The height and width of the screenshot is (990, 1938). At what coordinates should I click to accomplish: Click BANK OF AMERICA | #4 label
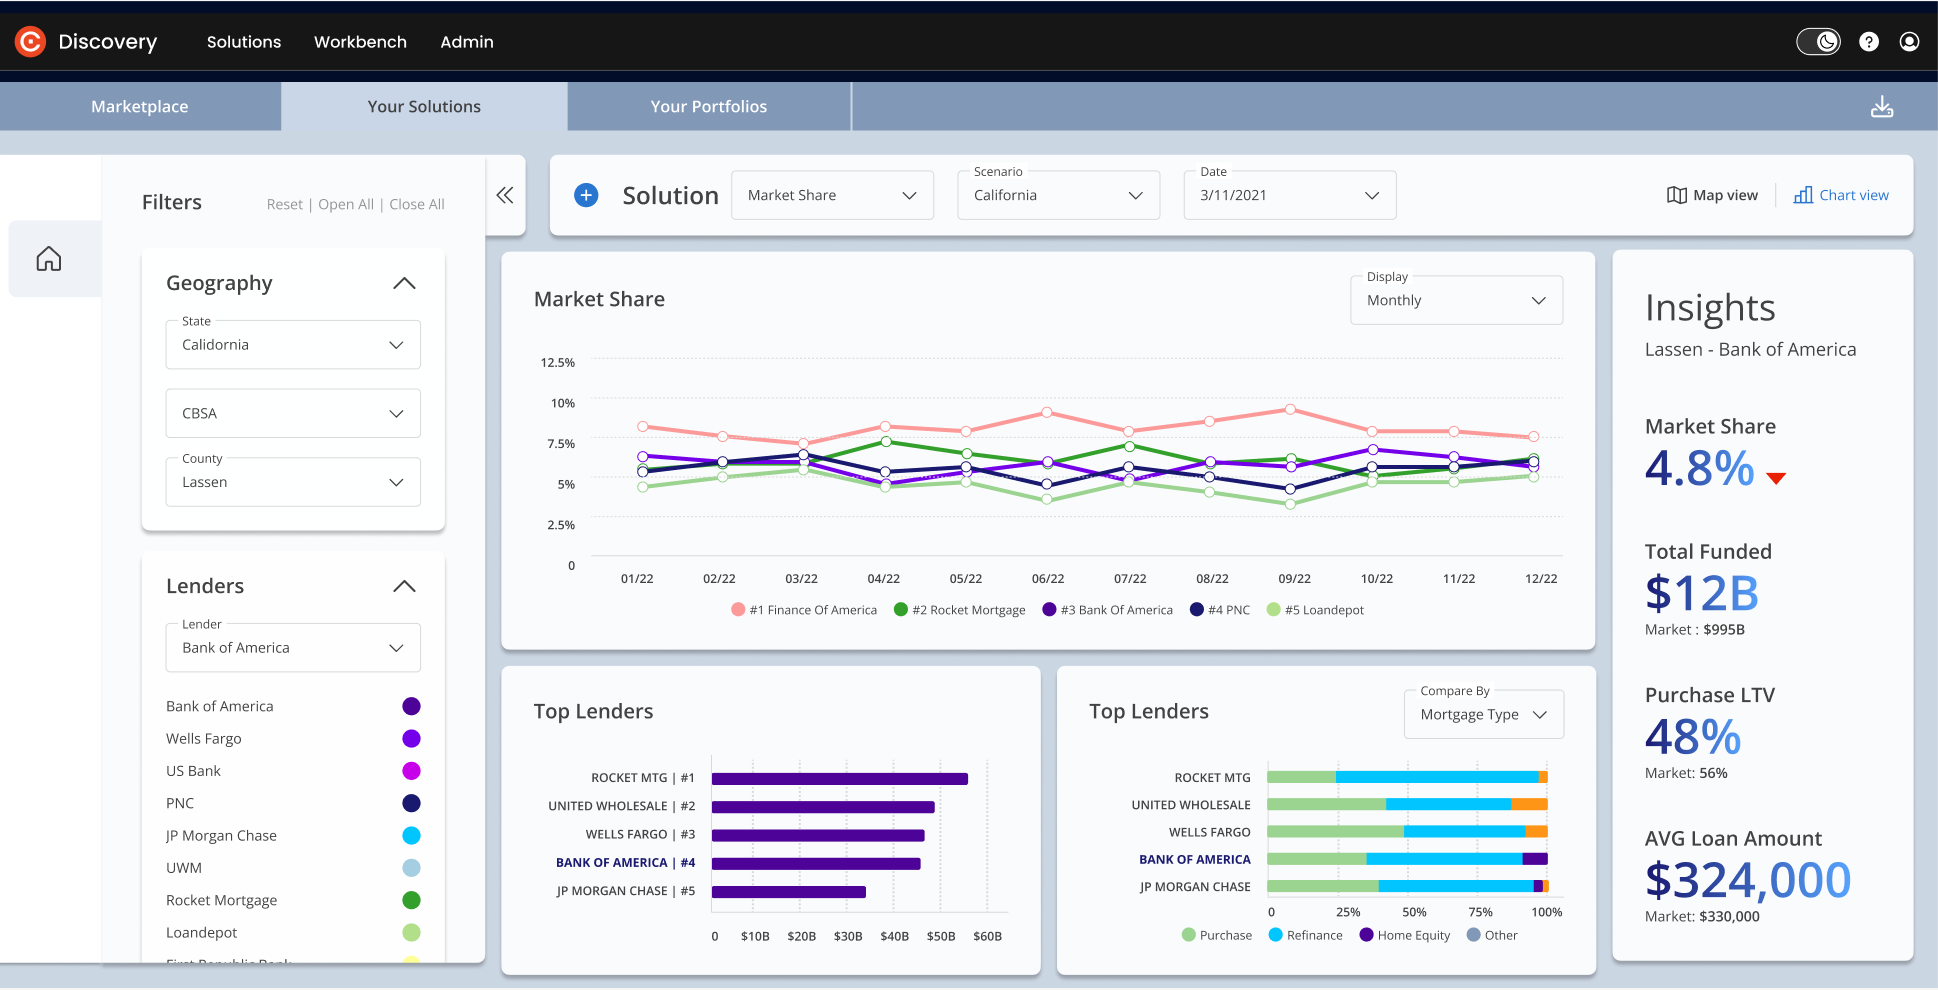[625, 862]
